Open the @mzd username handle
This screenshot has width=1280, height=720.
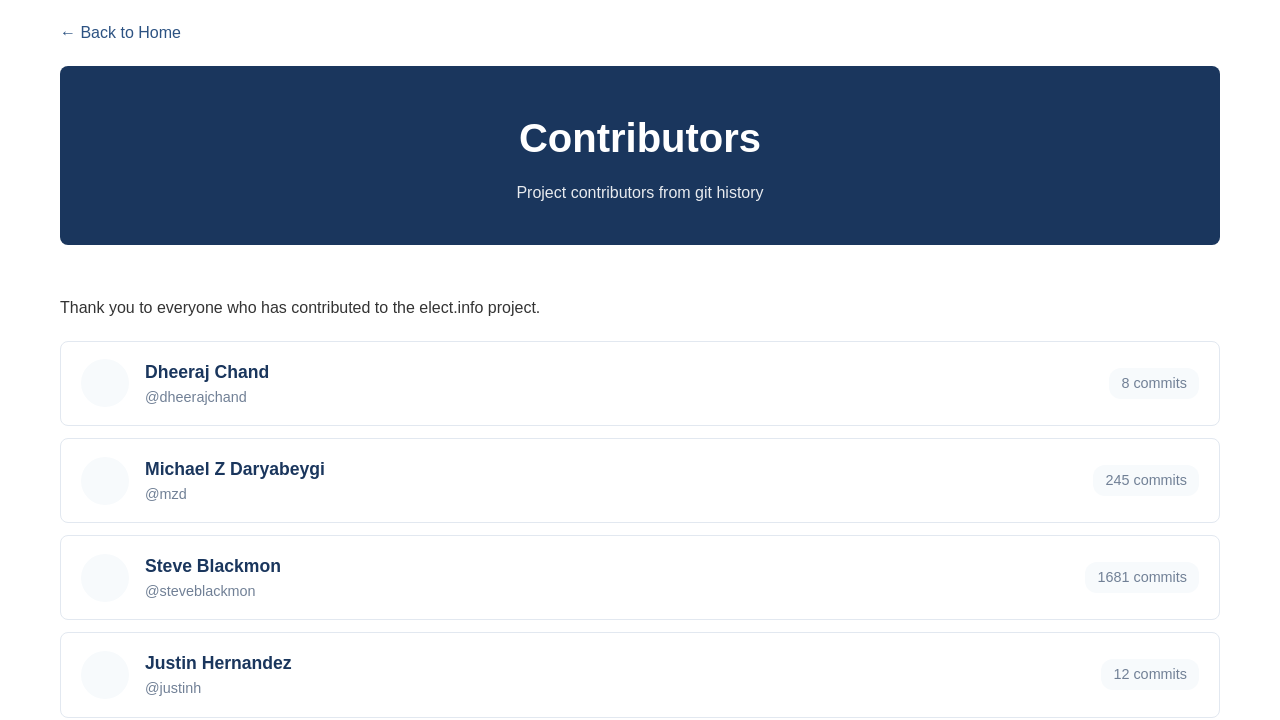[x=166, y=494]
